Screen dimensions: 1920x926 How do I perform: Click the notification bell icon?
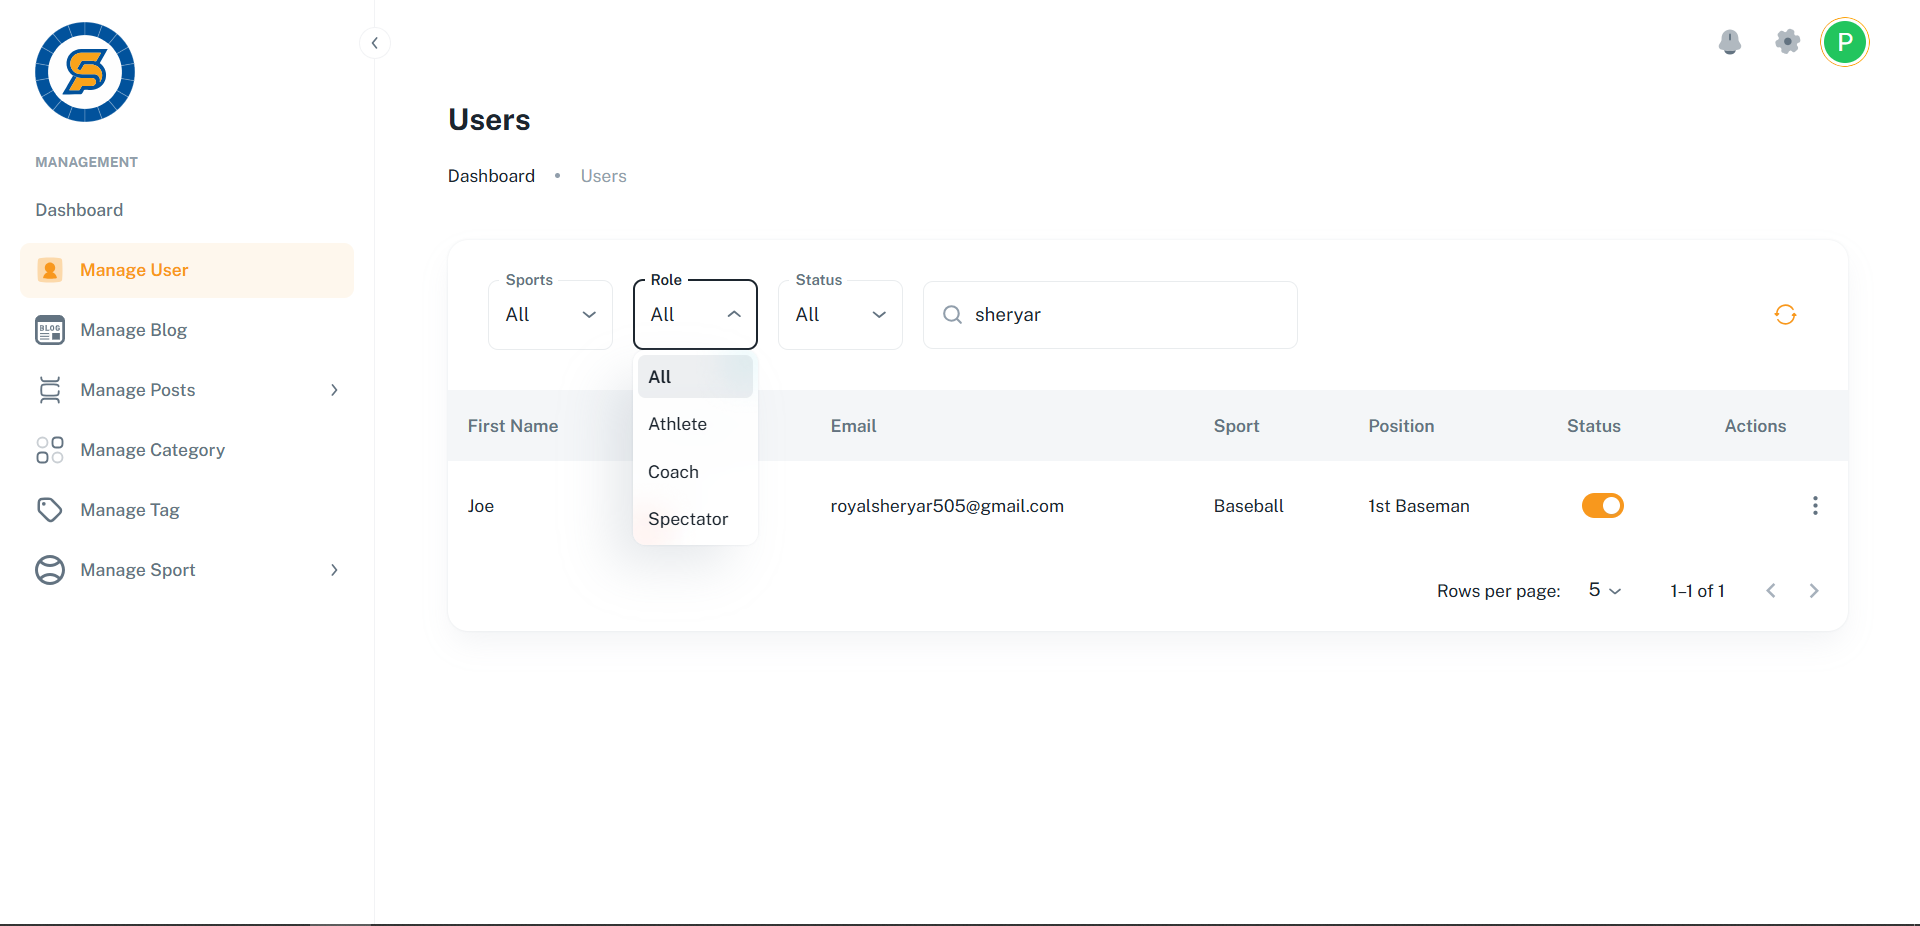coord(1729,42)
